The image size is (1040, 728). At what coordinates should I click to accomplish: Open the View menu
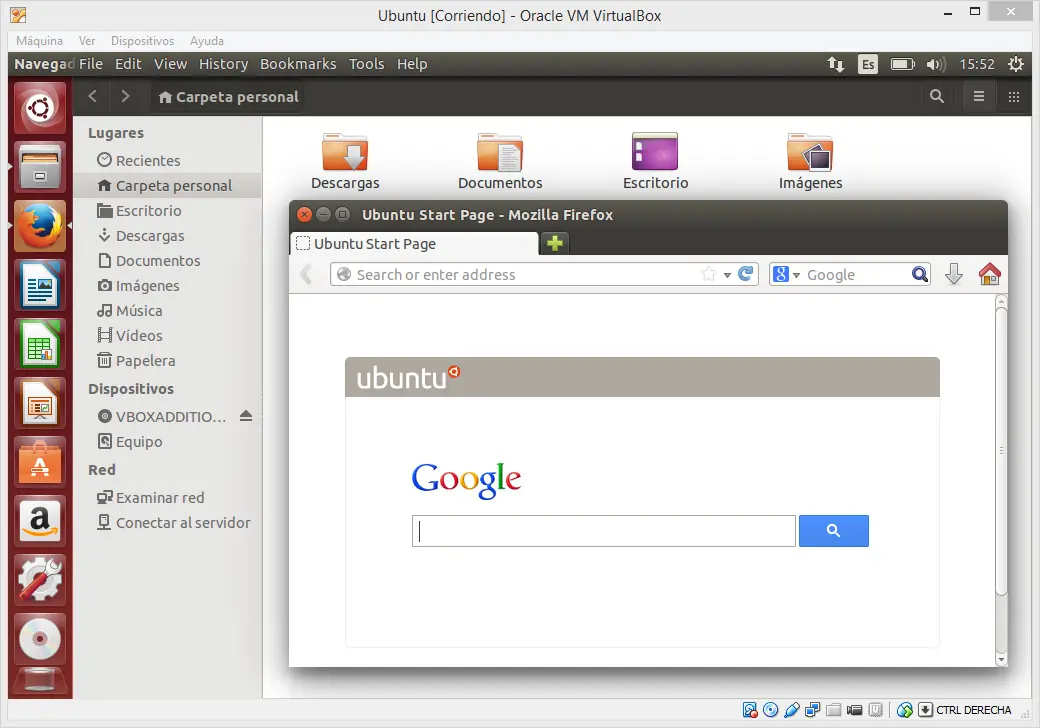[x=170, y=64]
